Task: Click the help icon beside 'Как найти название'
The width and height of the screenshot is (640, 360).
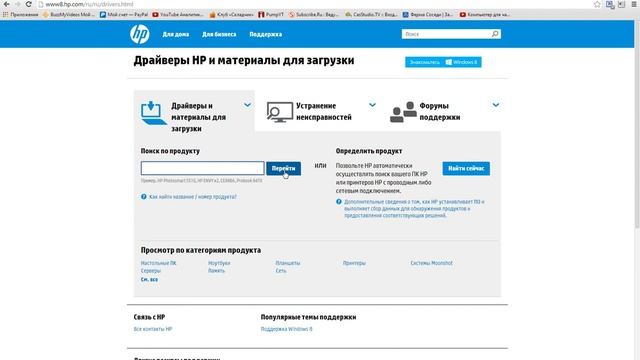Action: pyautogui.click(x=144, y=197)
